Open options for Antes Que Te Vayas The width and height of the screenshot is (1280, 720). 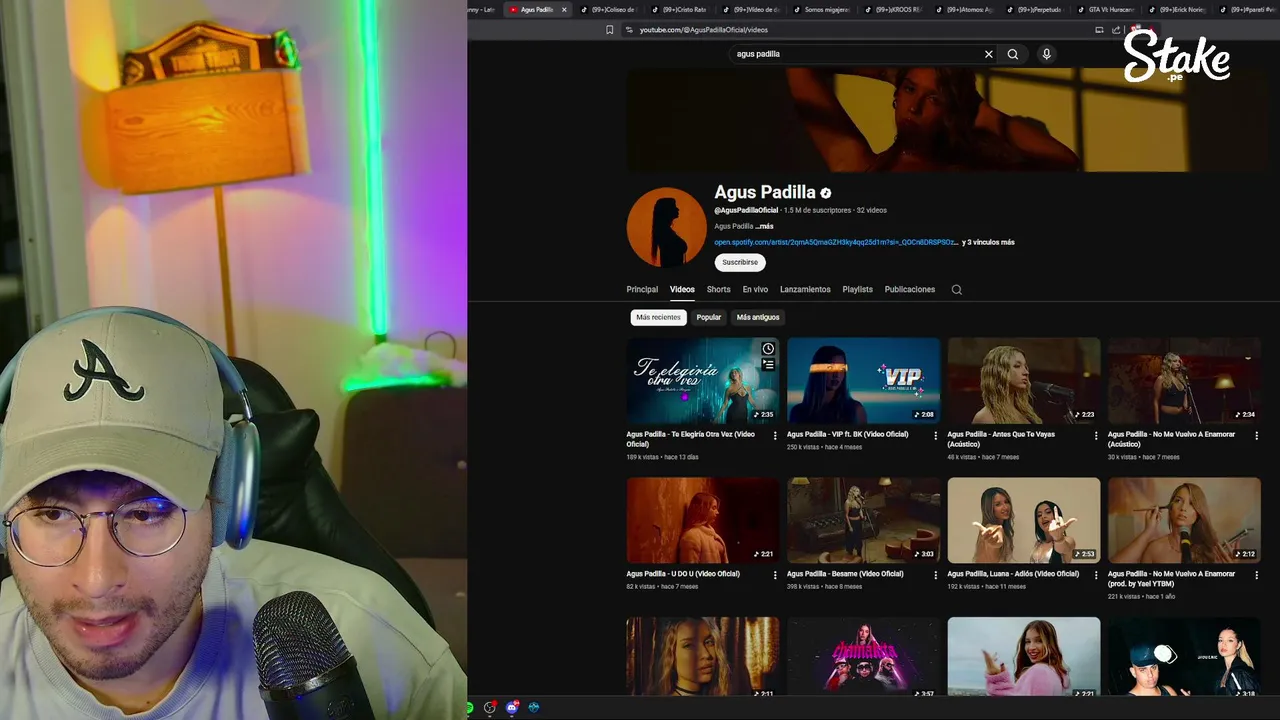click(x=1096, y=436)
